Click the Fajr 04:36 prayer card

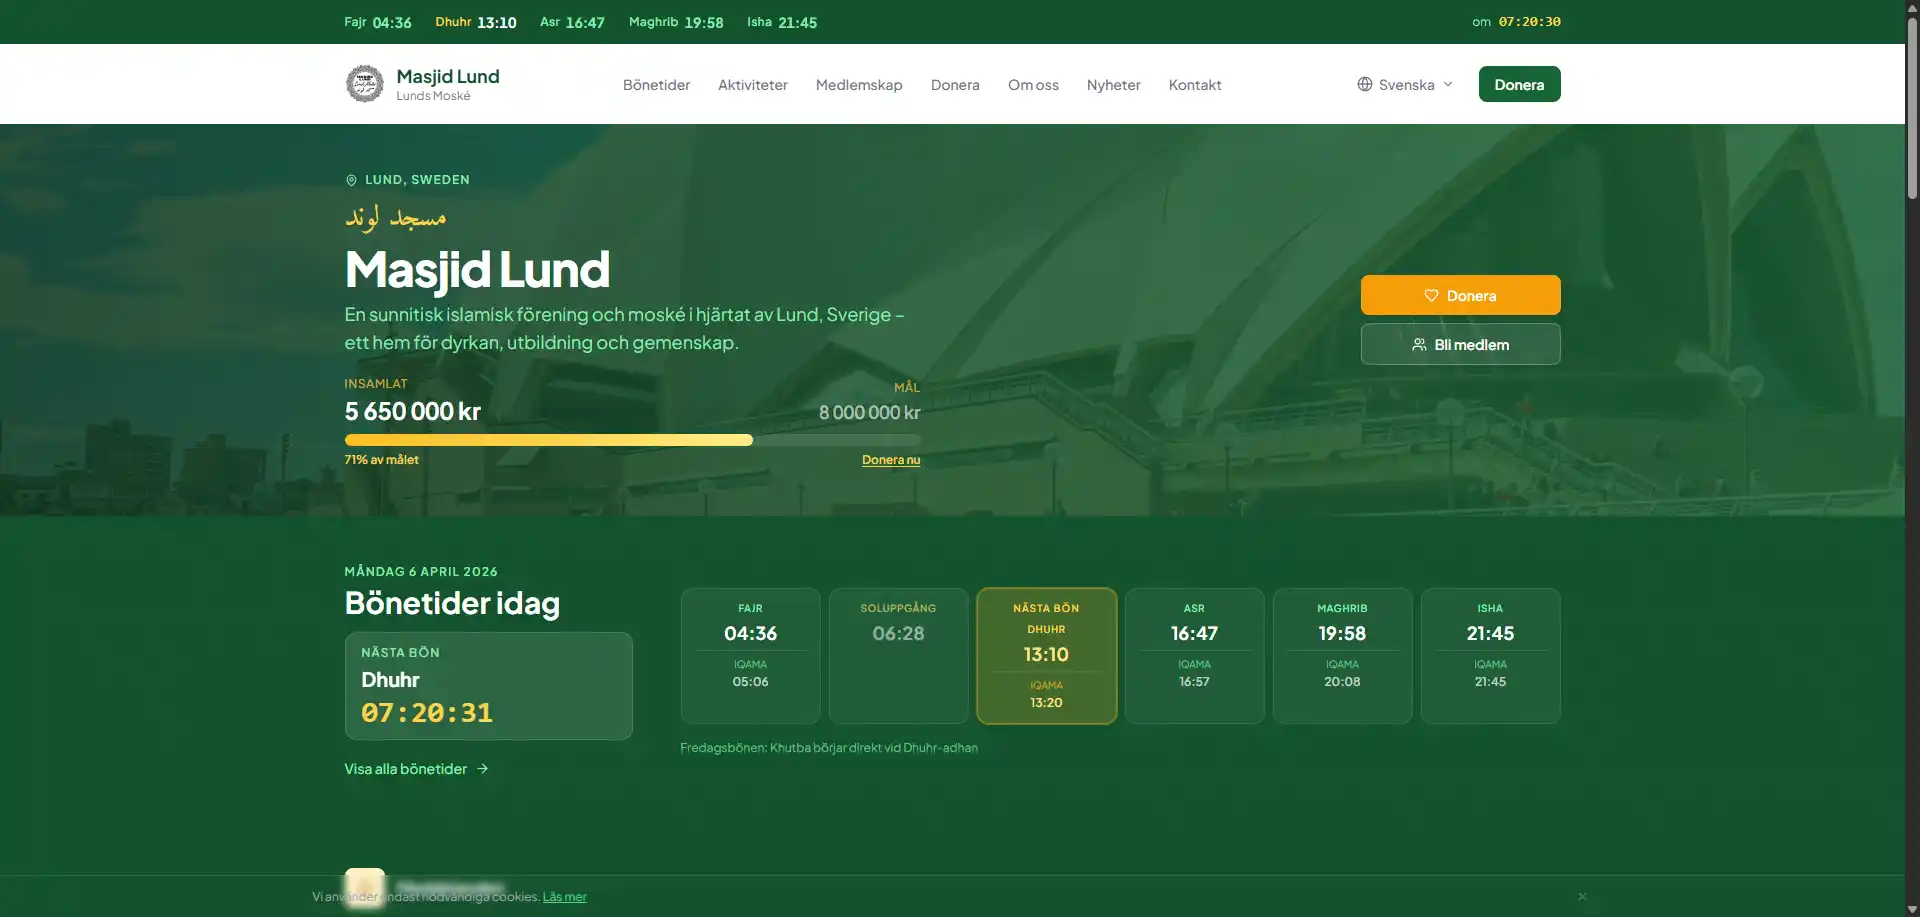(750, 656)
